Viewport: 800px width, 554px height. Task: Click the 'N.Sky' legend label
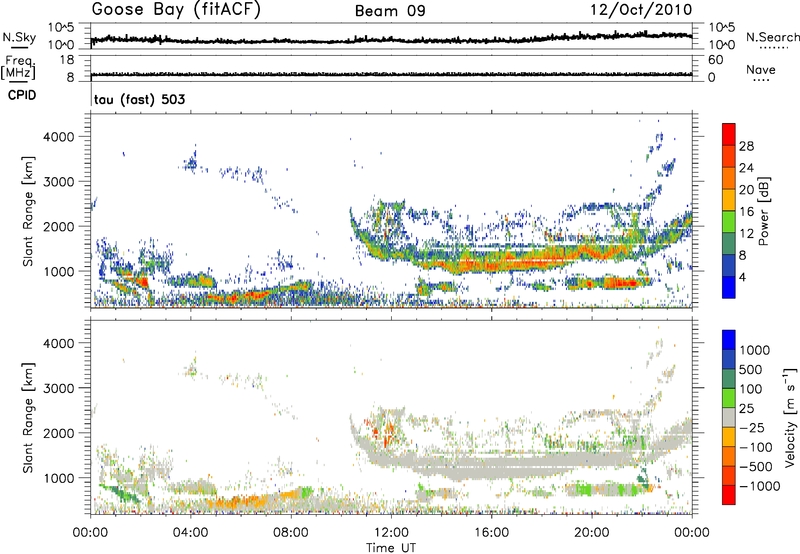(19, 37)
